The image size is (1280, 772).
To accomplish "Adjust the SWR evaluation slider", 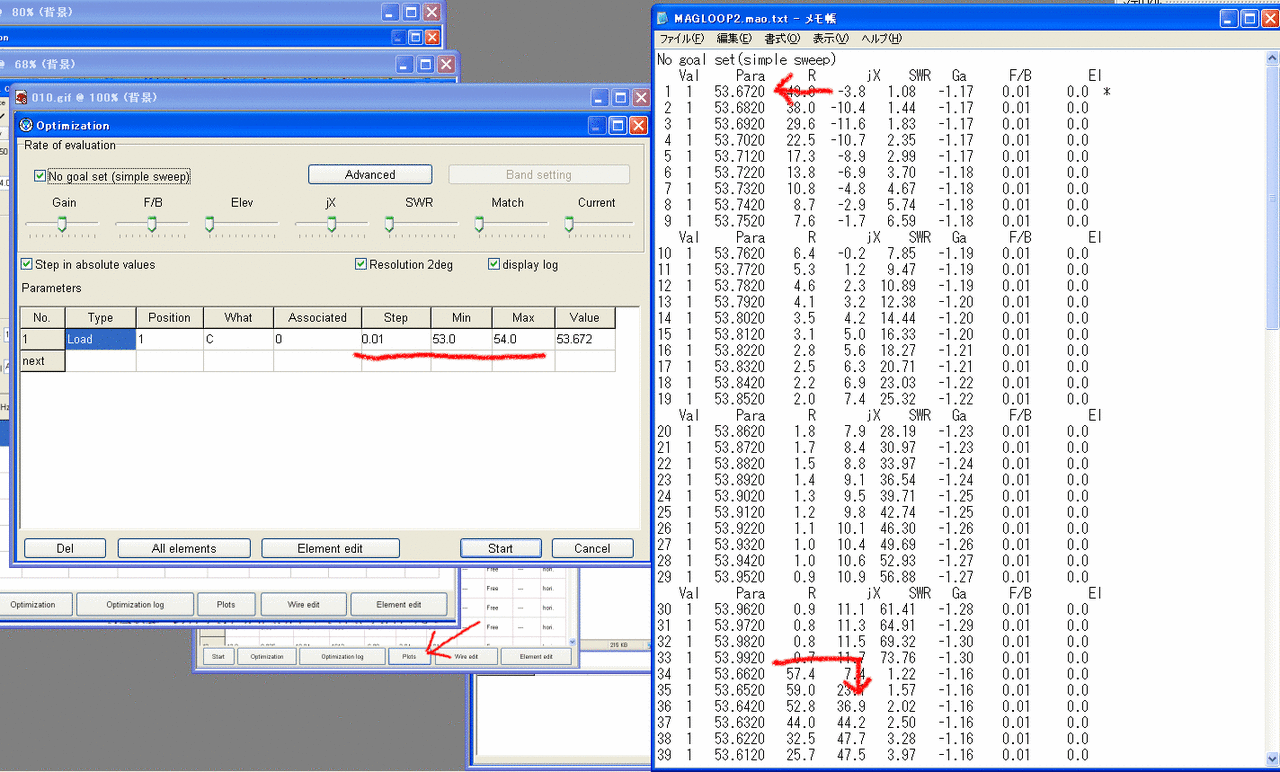I will 390,225.
